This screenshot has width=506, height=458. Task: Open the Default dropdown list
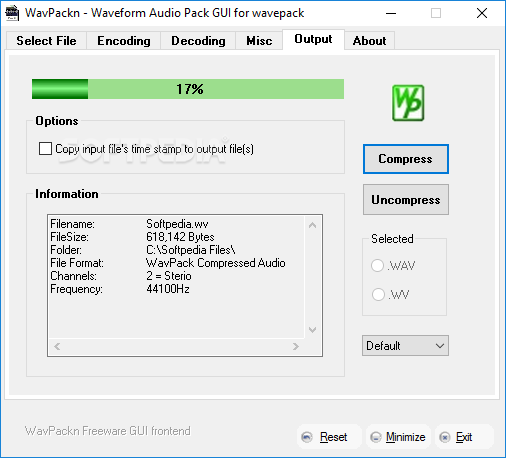click(405, 346)
